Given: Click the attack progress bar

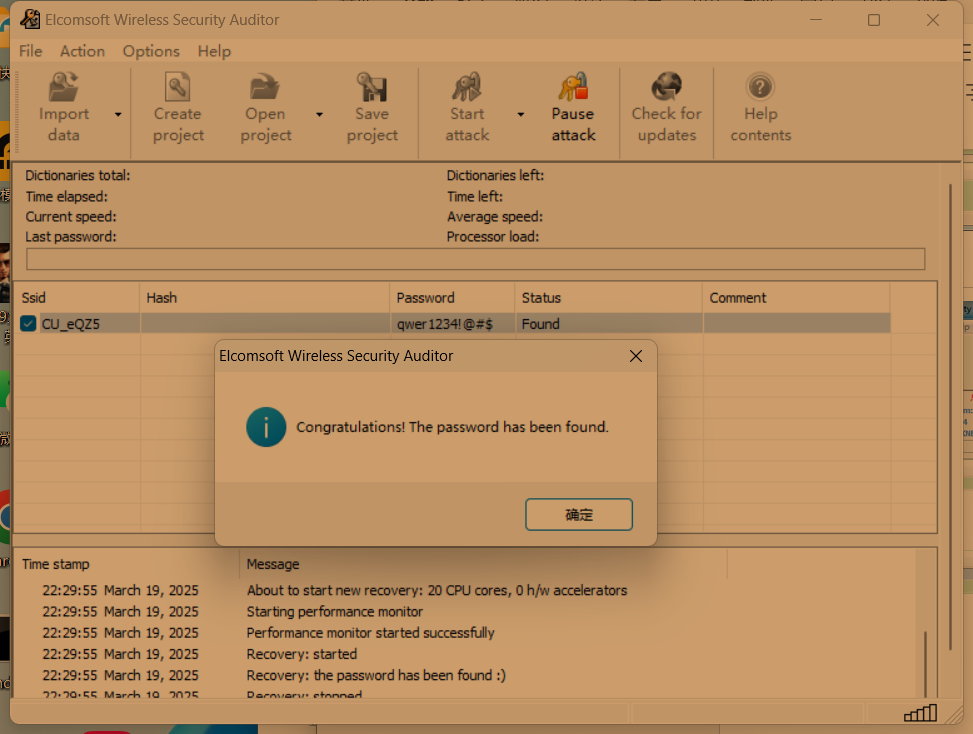Looking at the screenshot, I should 475,259.
